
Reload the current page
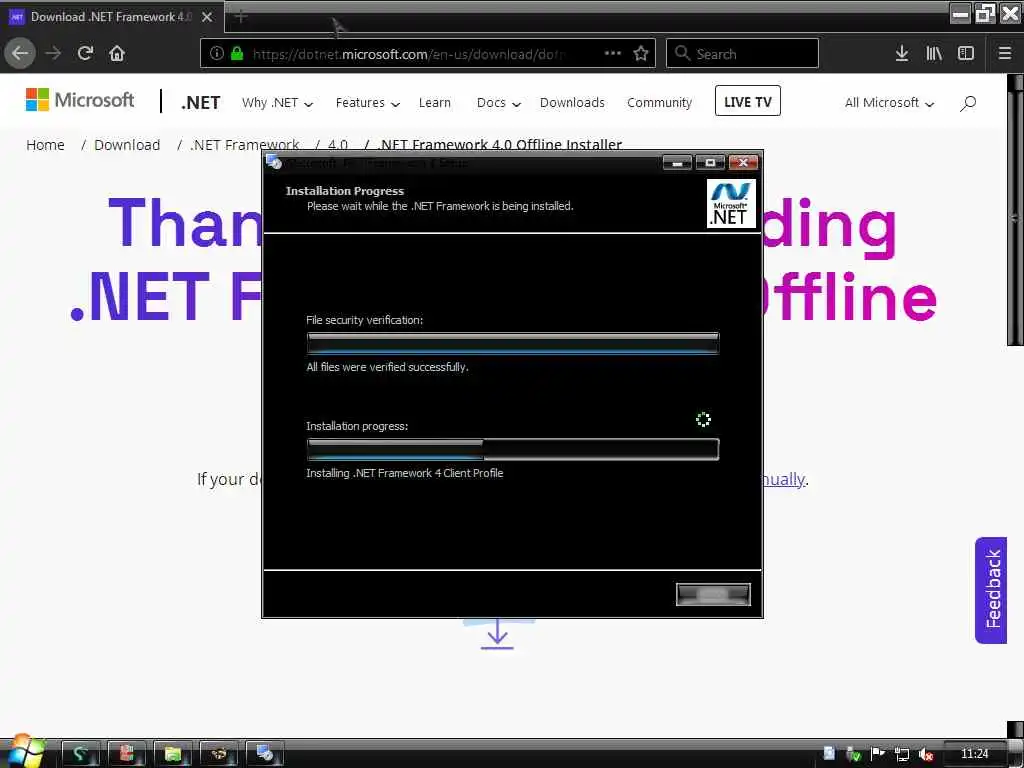tap(86, 54)
